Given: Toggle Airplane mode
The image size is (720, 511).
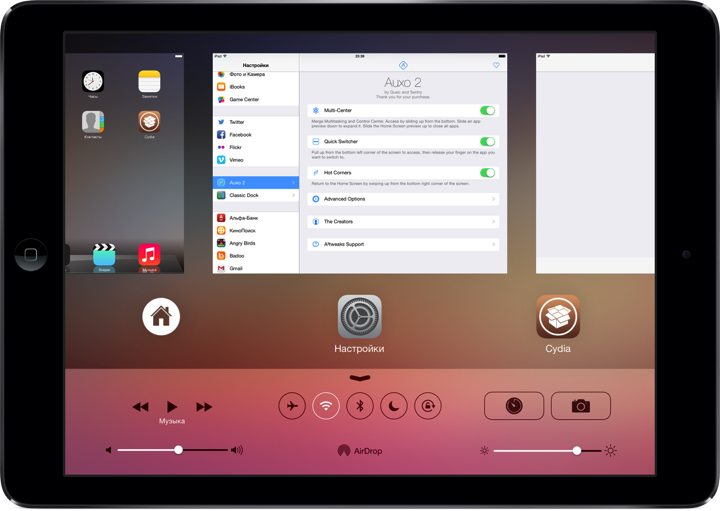Looking at the screenshot, I should tap(292, 406).
